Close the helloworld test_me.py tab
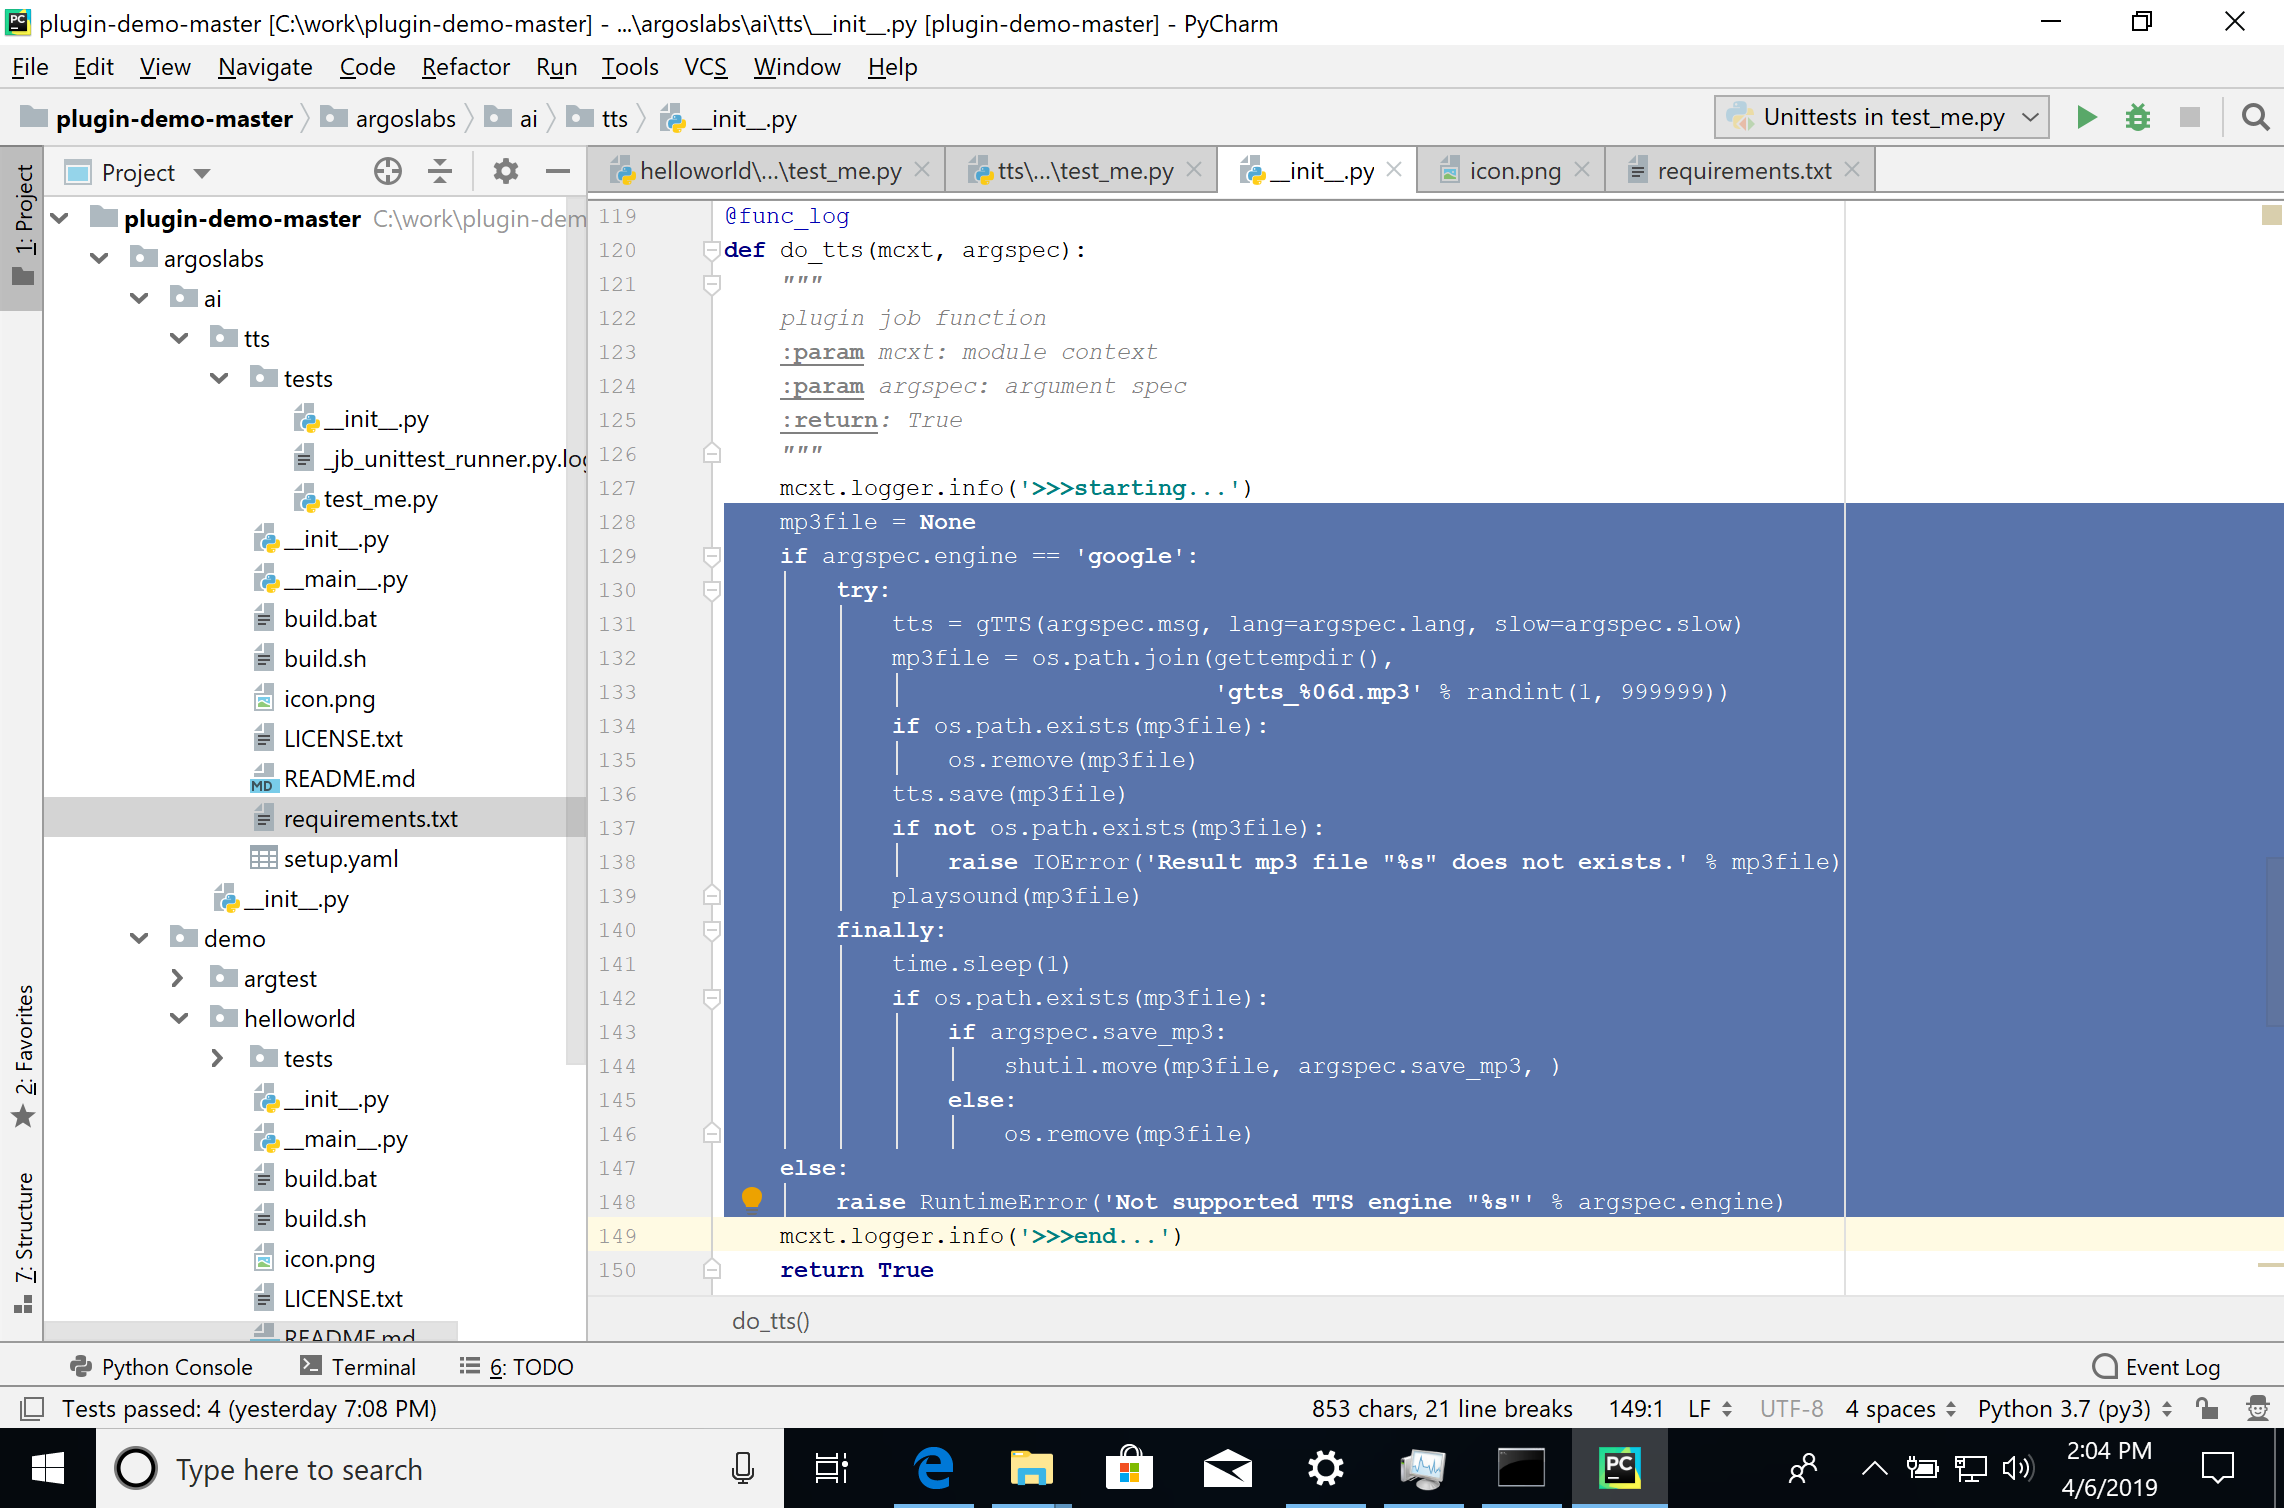This screenshot has height=1508, width=2284. [922, 170]
